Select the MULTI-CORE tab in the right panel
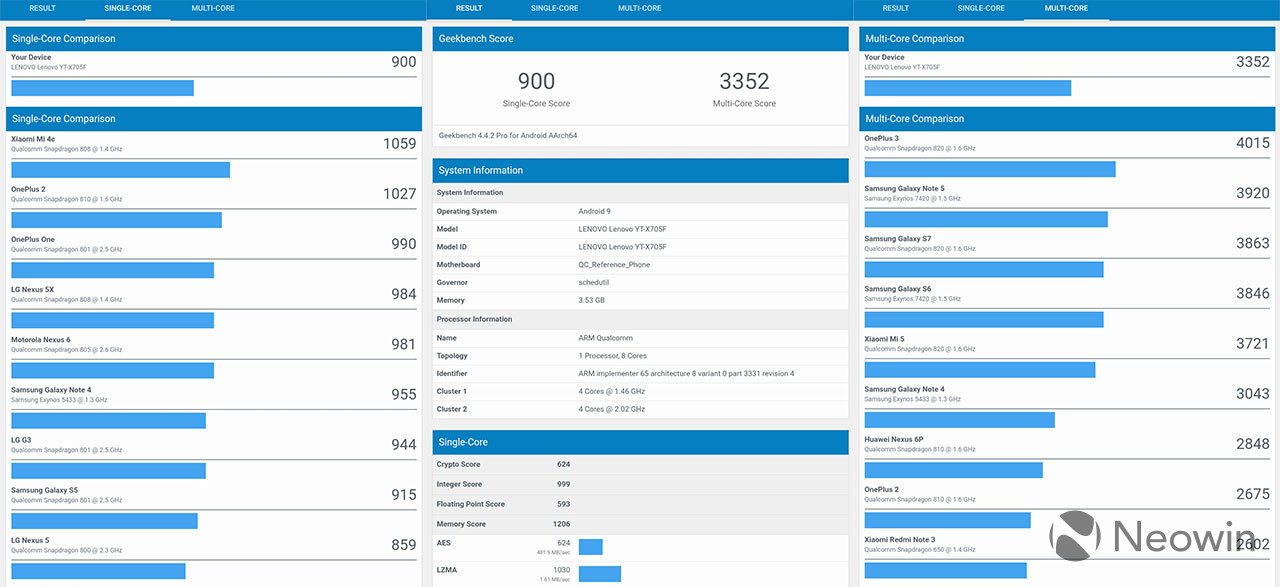The image size is (1280, 587). (x=1066, y=8)
